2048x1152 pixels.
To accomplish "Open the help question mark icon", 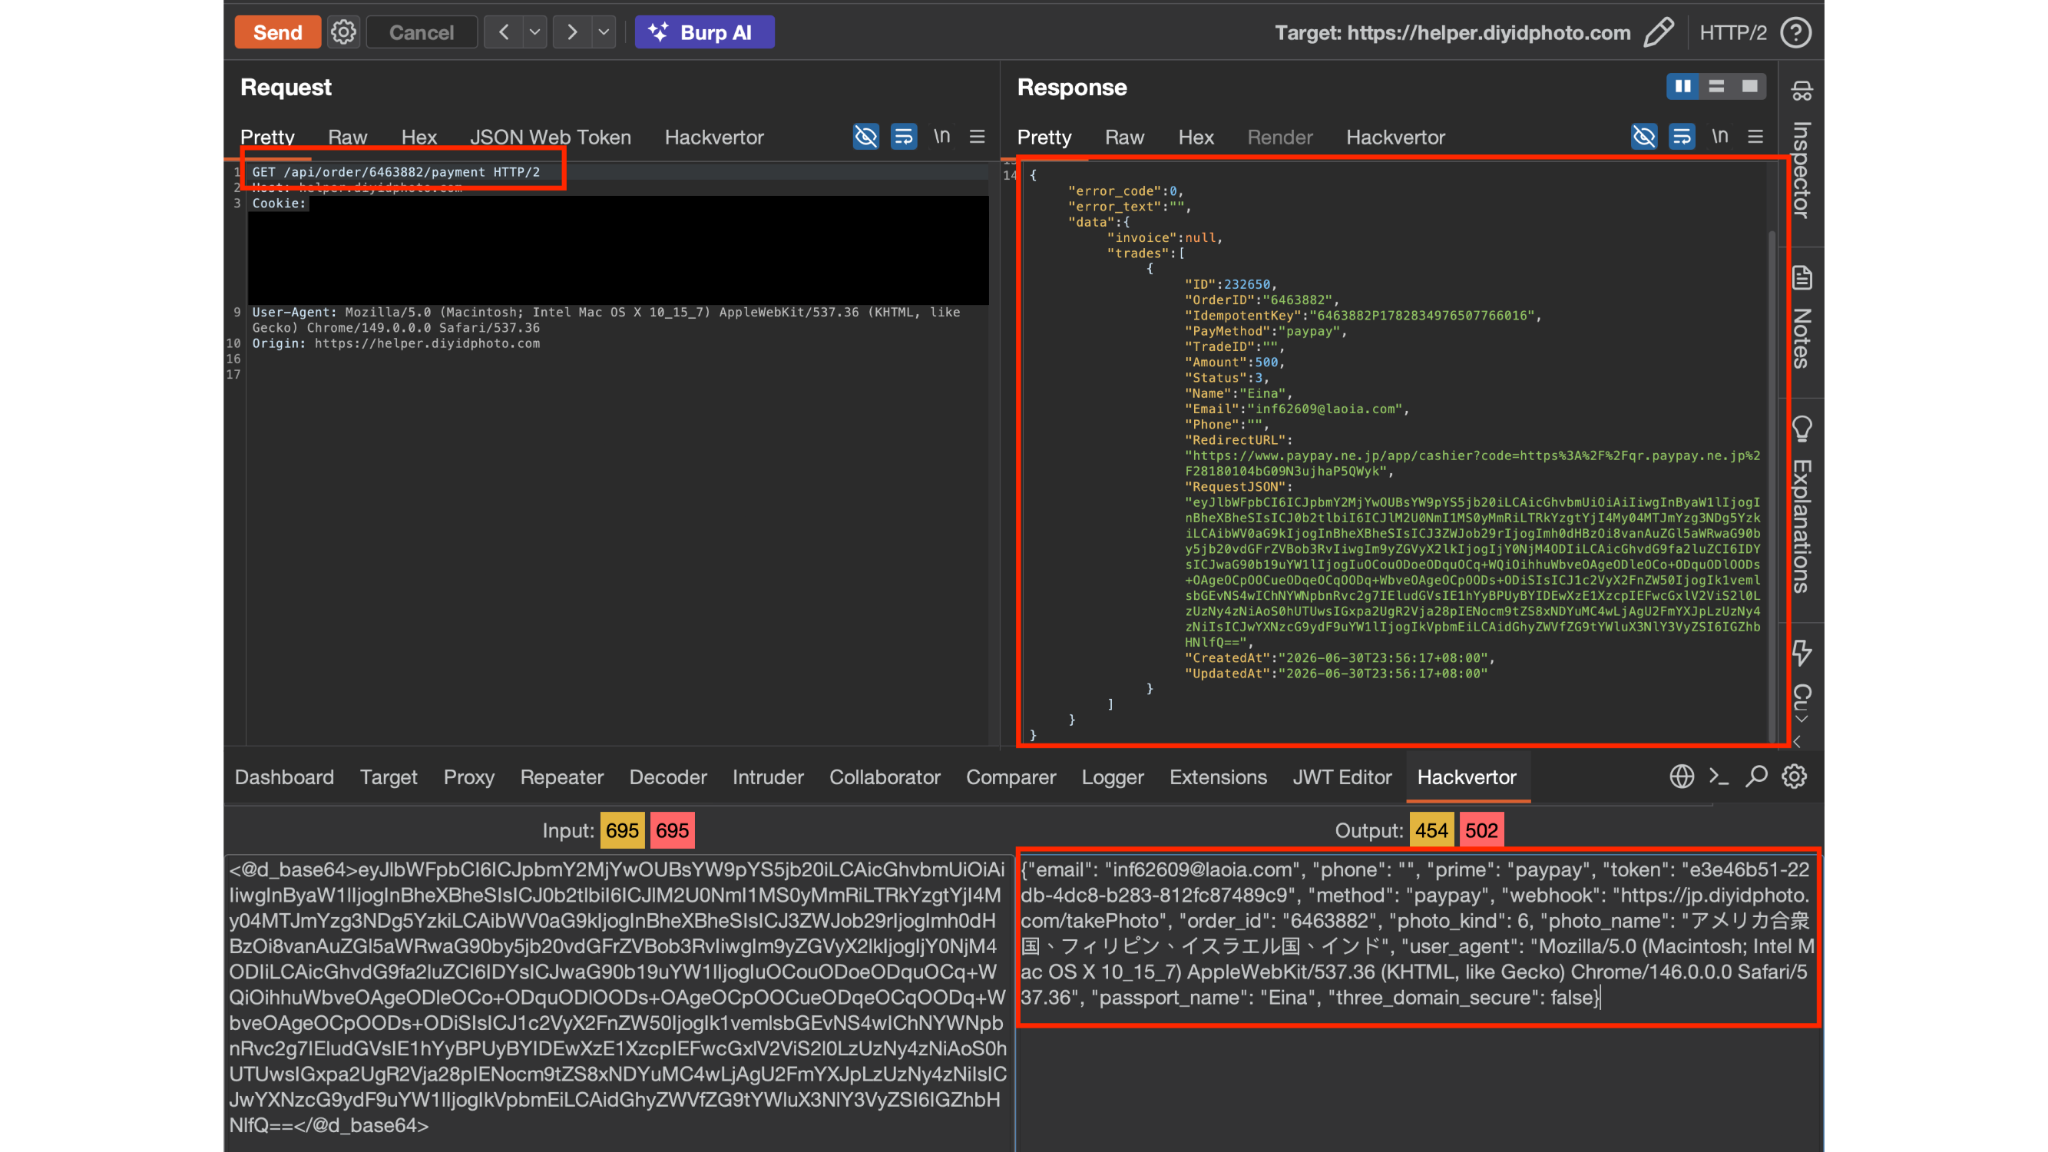I will [x=1796, y=32].
